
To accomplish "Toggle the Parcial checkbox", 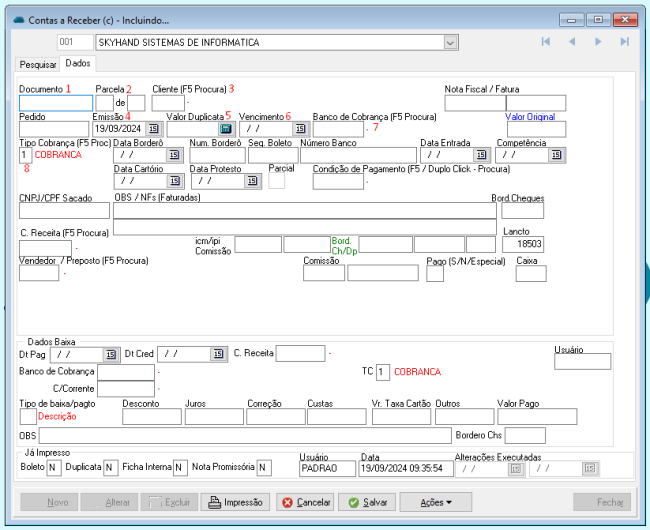I will (x=277, y=181).
